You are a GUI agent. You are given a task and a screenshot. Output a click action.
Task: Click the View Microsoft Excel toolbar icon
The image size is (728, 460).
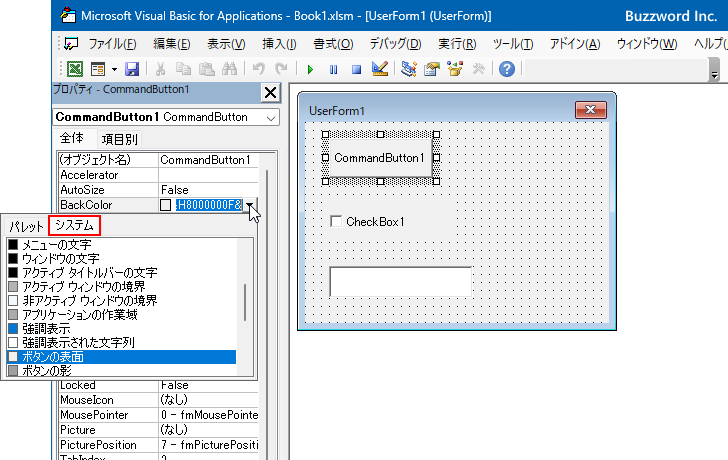[x=75, y=69]
